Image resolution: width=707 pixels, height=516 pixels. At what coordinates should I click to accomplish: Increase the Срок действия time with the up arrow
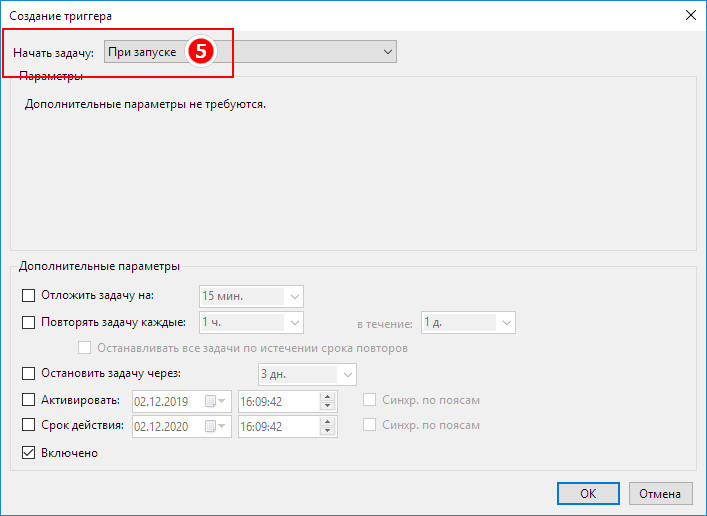pyautogui.click(x=328, y=422)
